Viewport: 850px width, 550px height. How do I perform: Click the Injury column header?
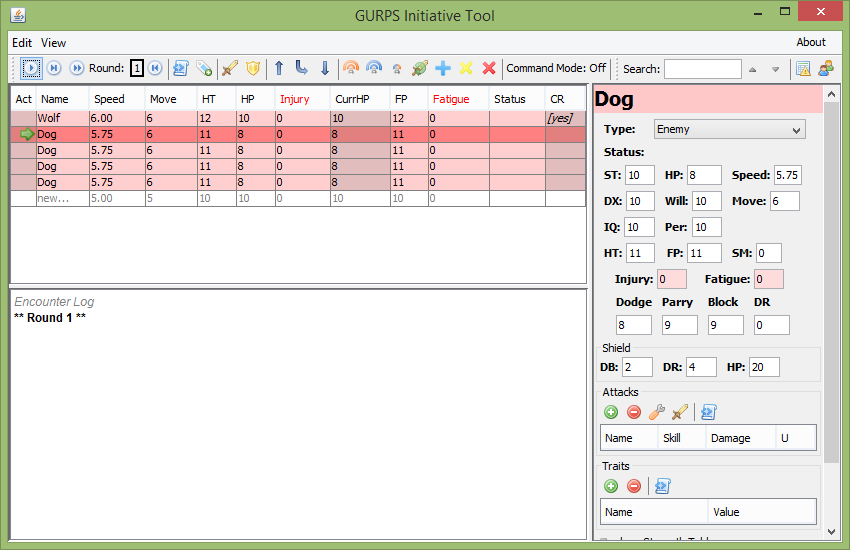click(x=302, y=99)
